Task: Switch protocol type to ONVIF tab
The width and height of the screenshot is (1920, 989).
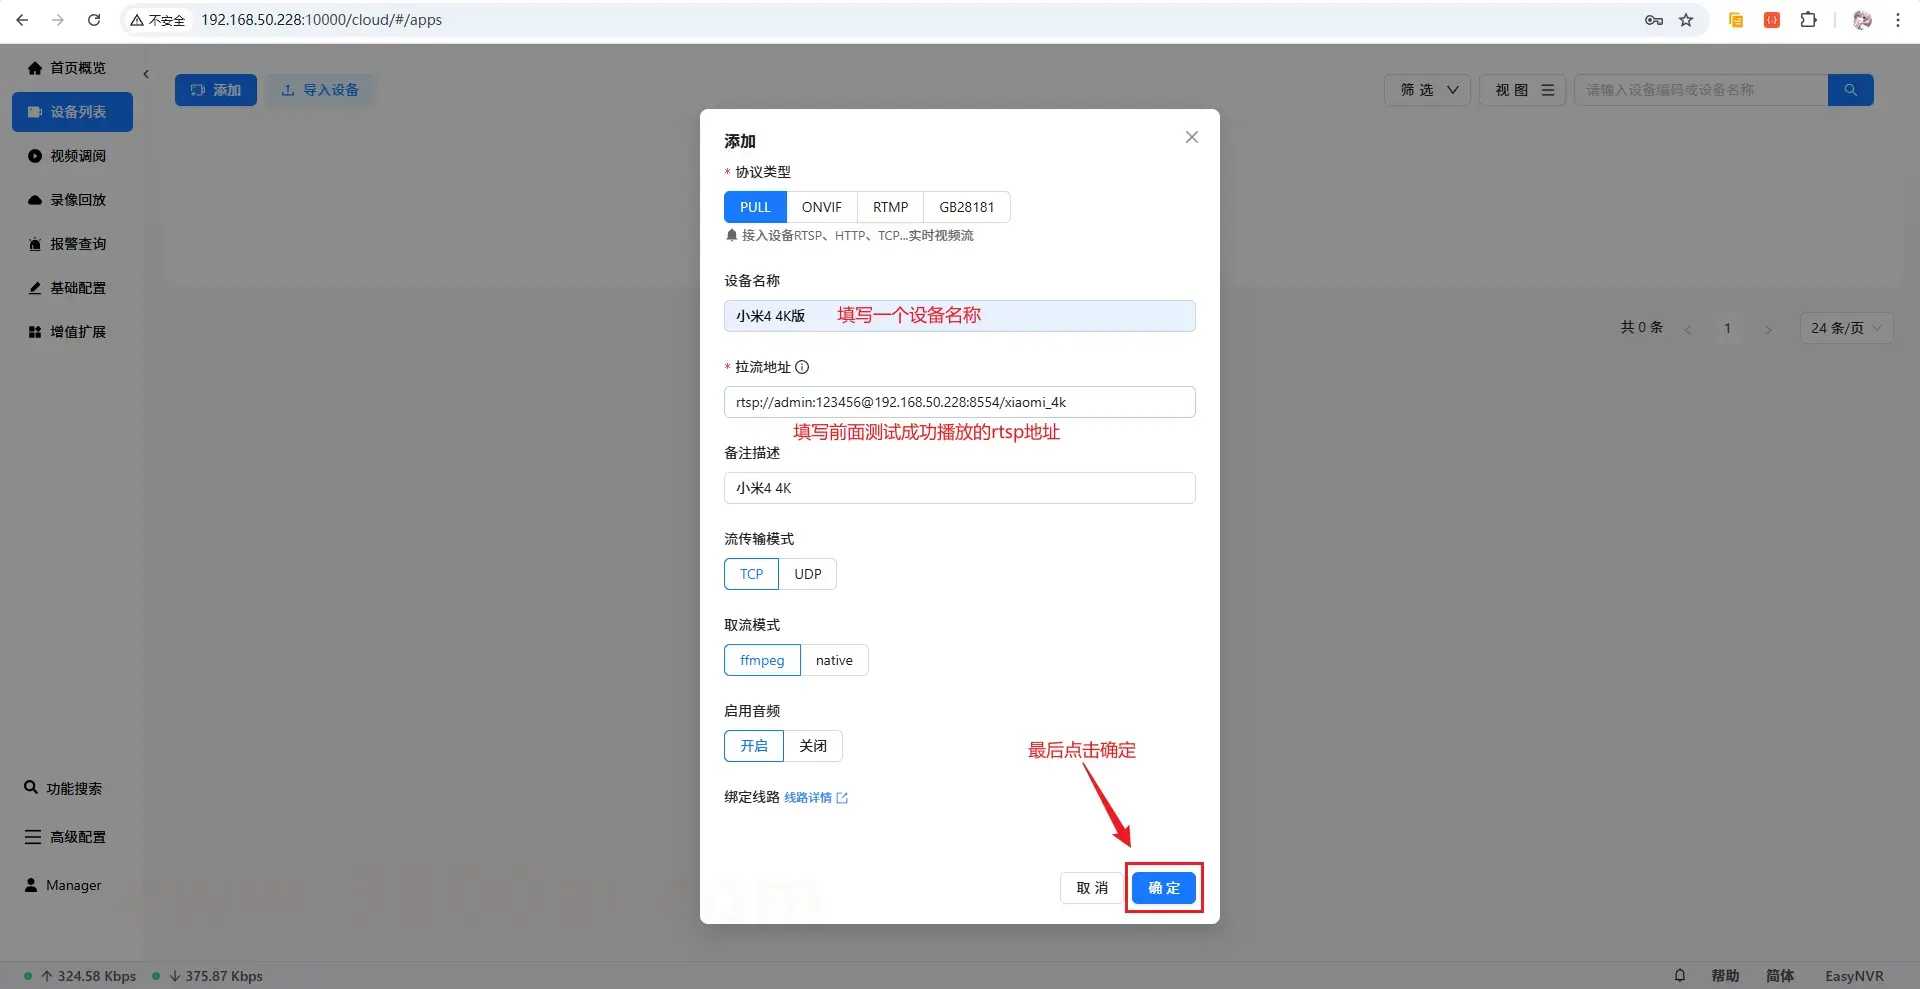Action: click(x=821, y=207)
